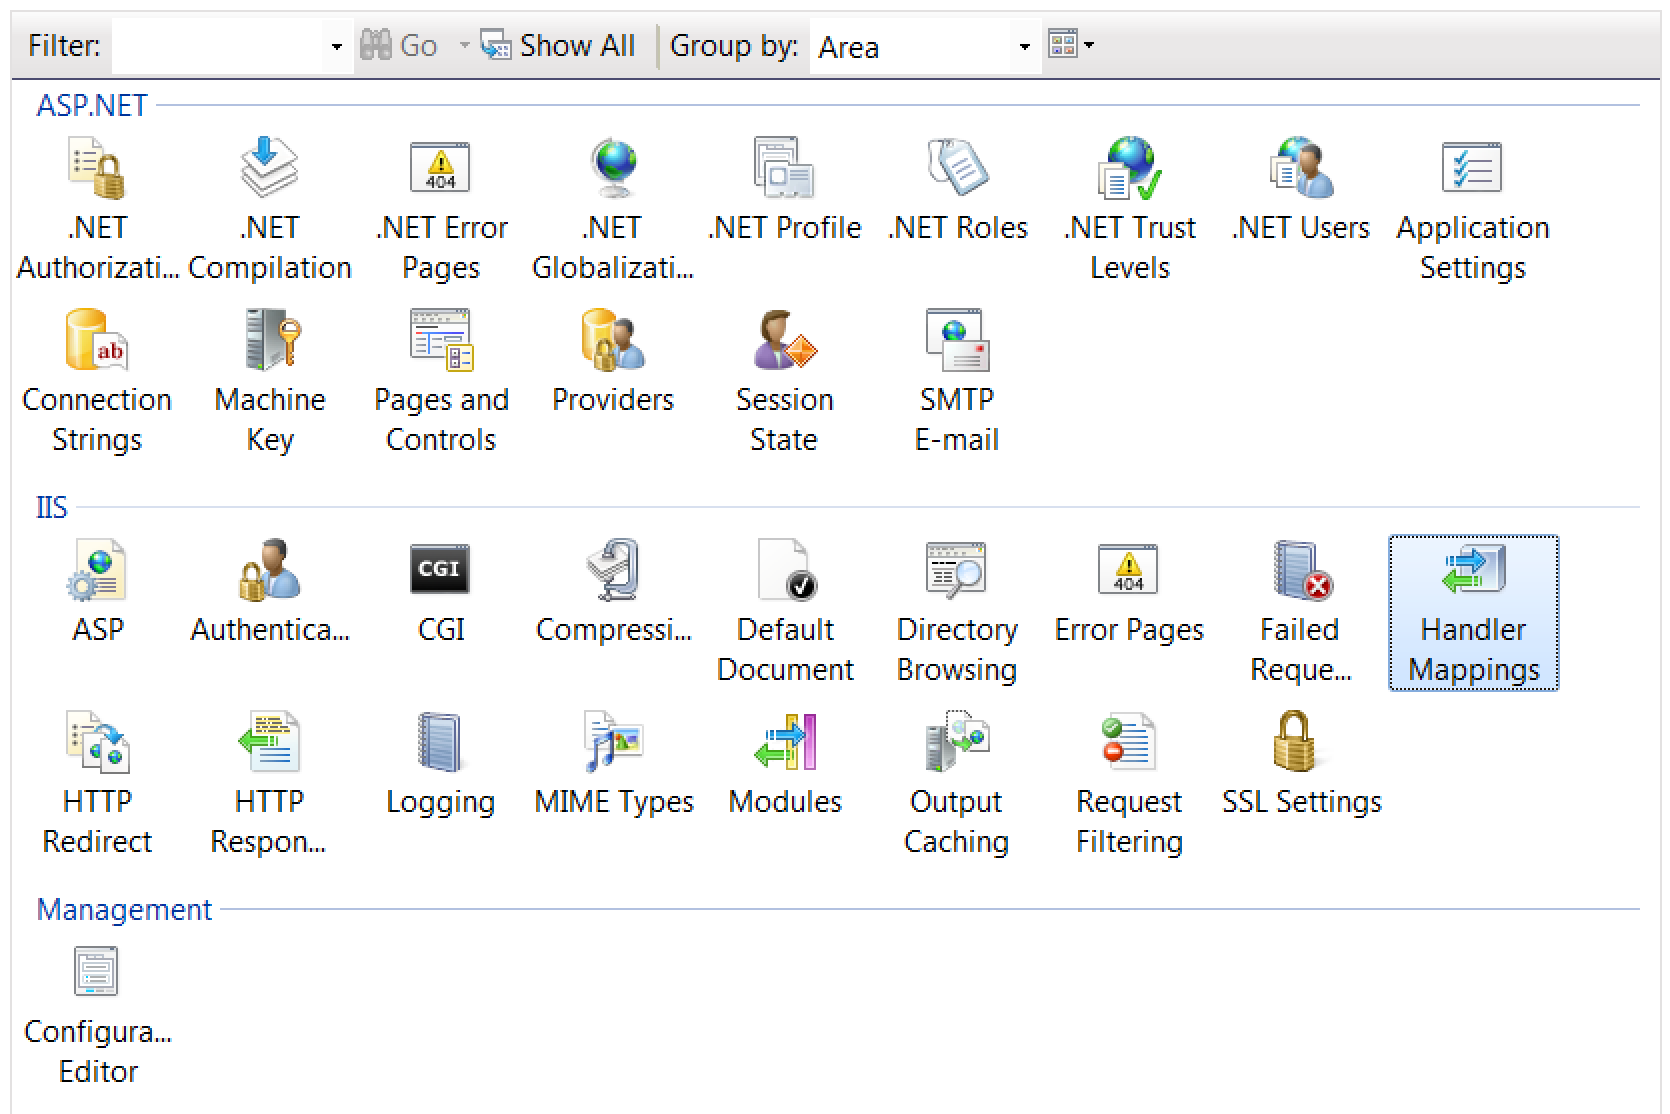Viewport: 1670px width, 1114px height.
Task: Open the Group by Area combo box
Action: pos(925,46)
